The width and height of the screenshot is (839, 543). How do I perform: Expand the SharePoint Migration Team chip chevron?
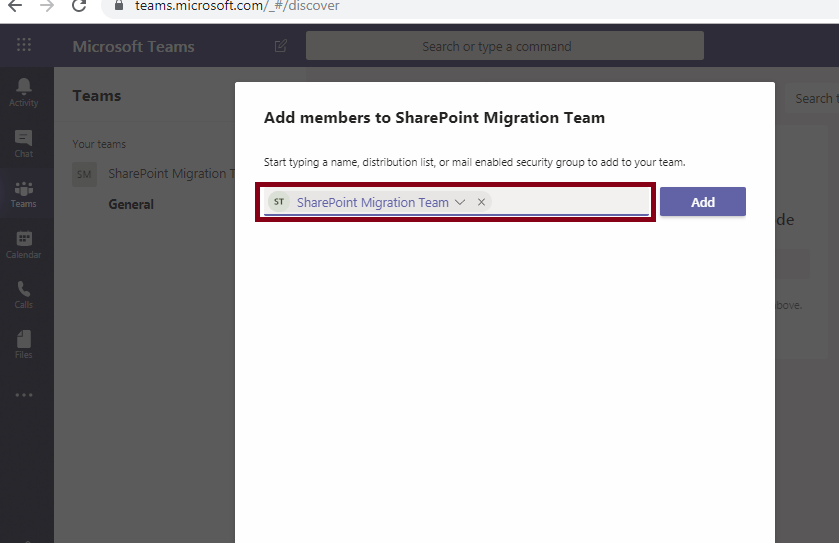460,202
